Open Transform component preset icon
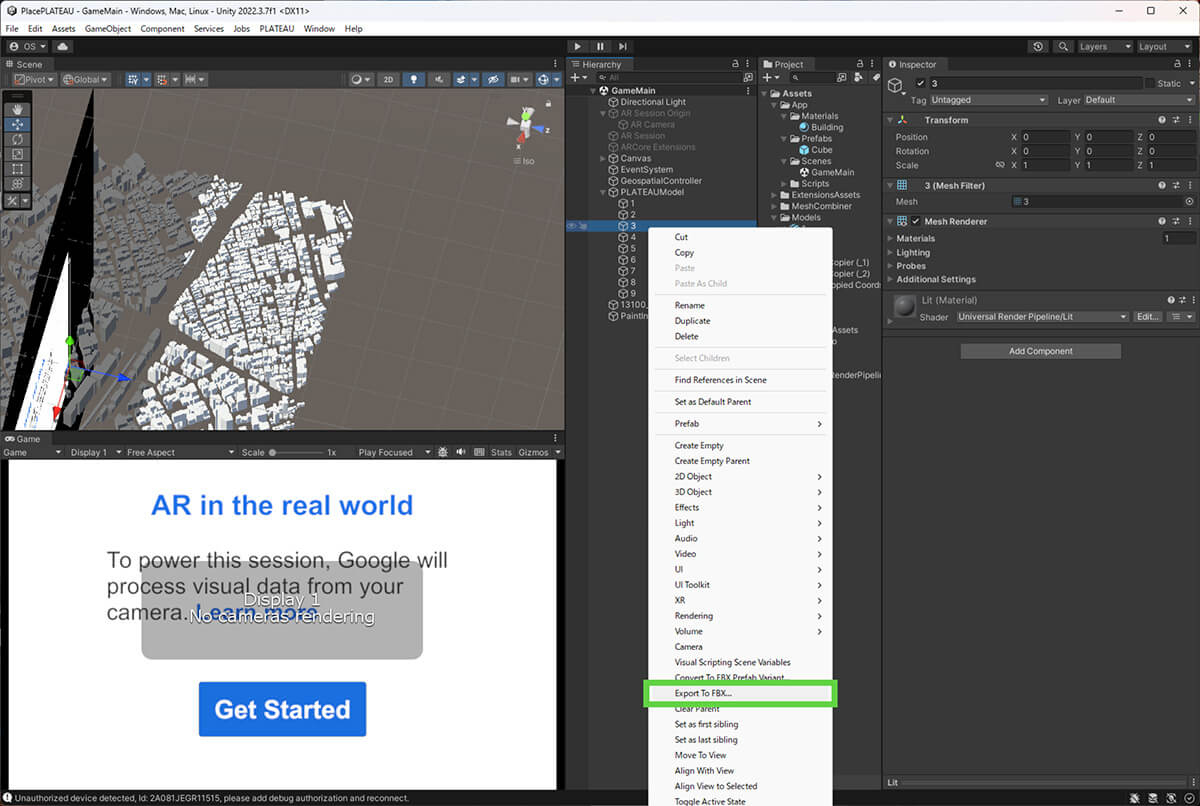 (1176, 120)
